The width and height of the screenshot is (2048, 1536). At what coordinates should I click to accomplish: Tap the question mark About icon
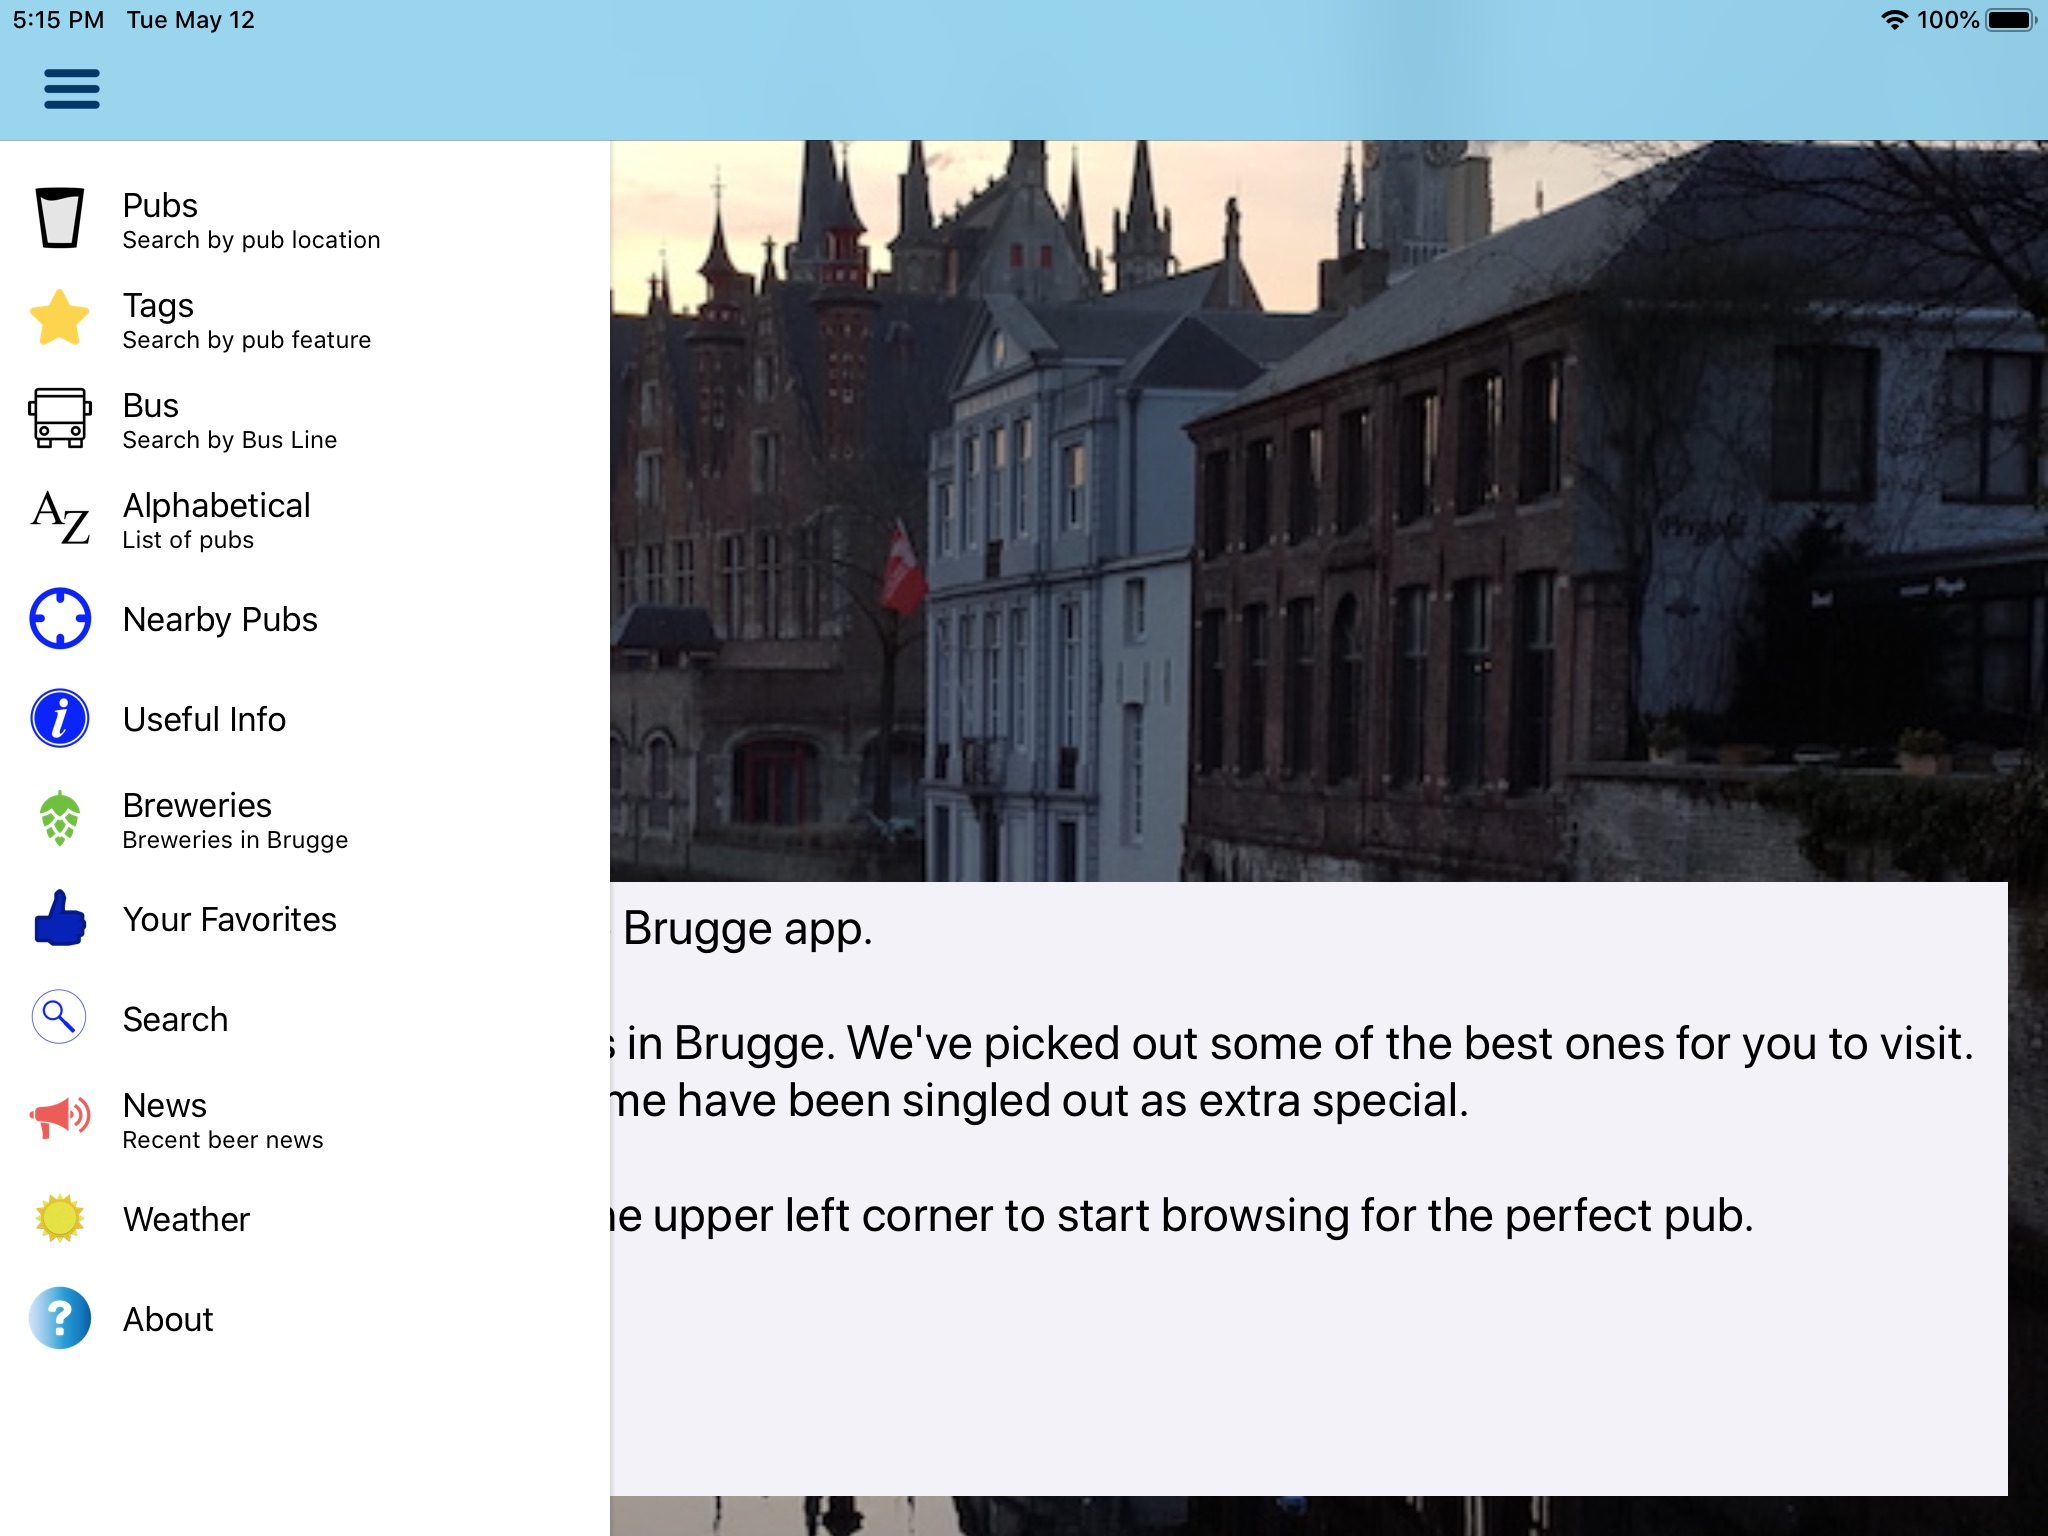tap(60, 1318)
